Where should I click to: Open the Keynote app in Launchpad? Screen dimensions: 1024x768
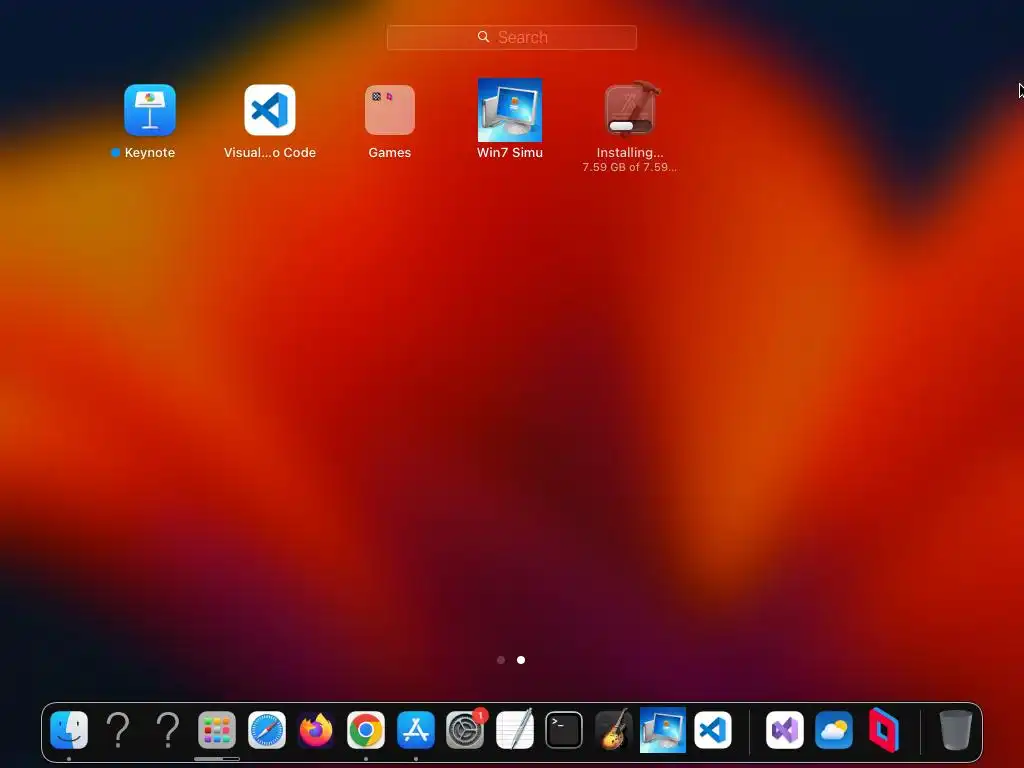[150, 110]
